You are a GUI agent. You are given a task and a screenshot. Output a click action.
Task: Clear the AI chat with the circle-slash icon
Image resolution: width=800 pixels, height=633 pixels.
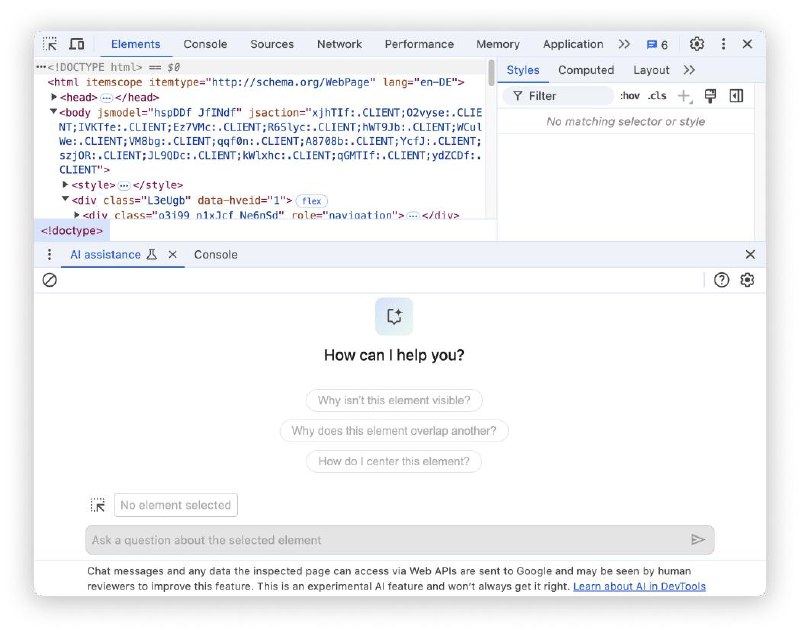click(x=49, y=280)
